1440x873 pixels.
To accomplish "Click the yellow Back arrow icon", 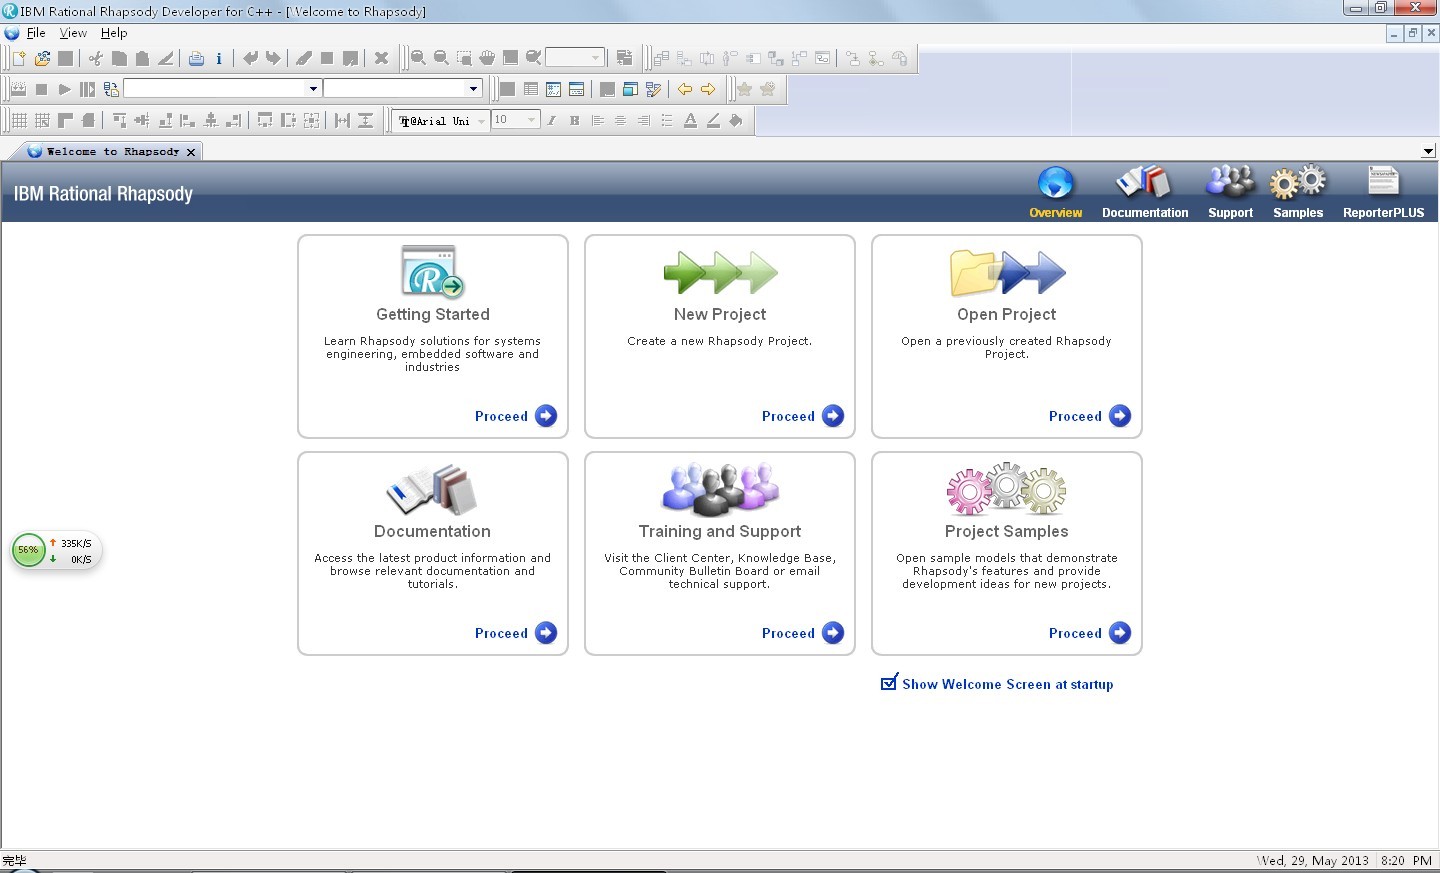I will tap(685, 89).
